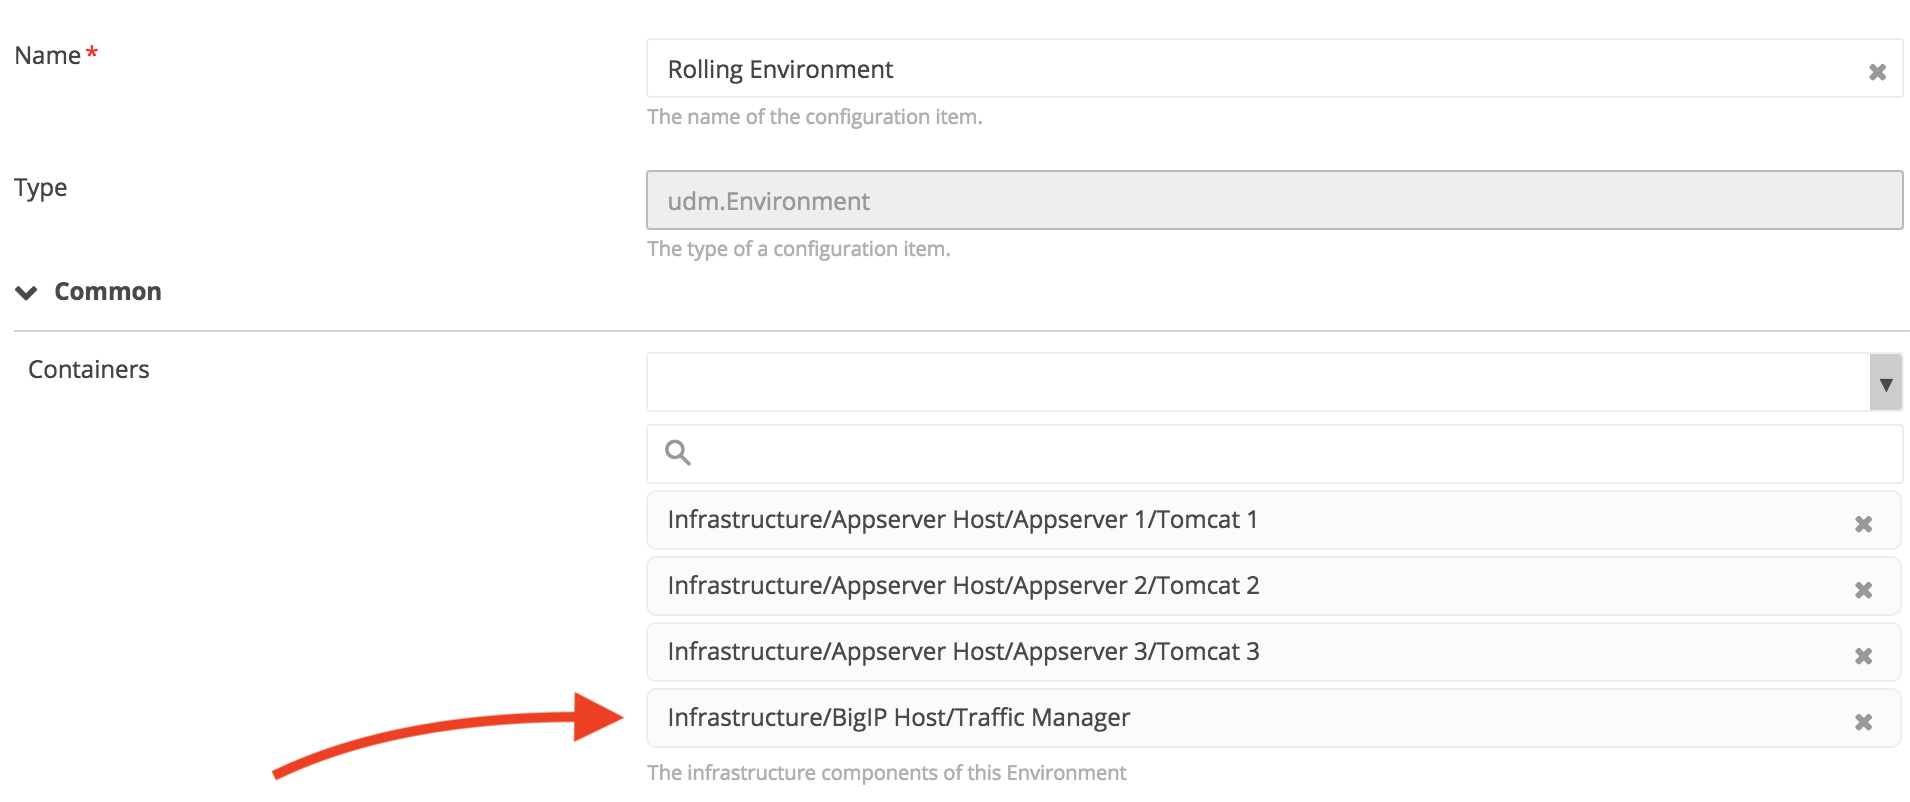
Task: Click the disabled udm.Environment type field
Action: pos(1274,200)
